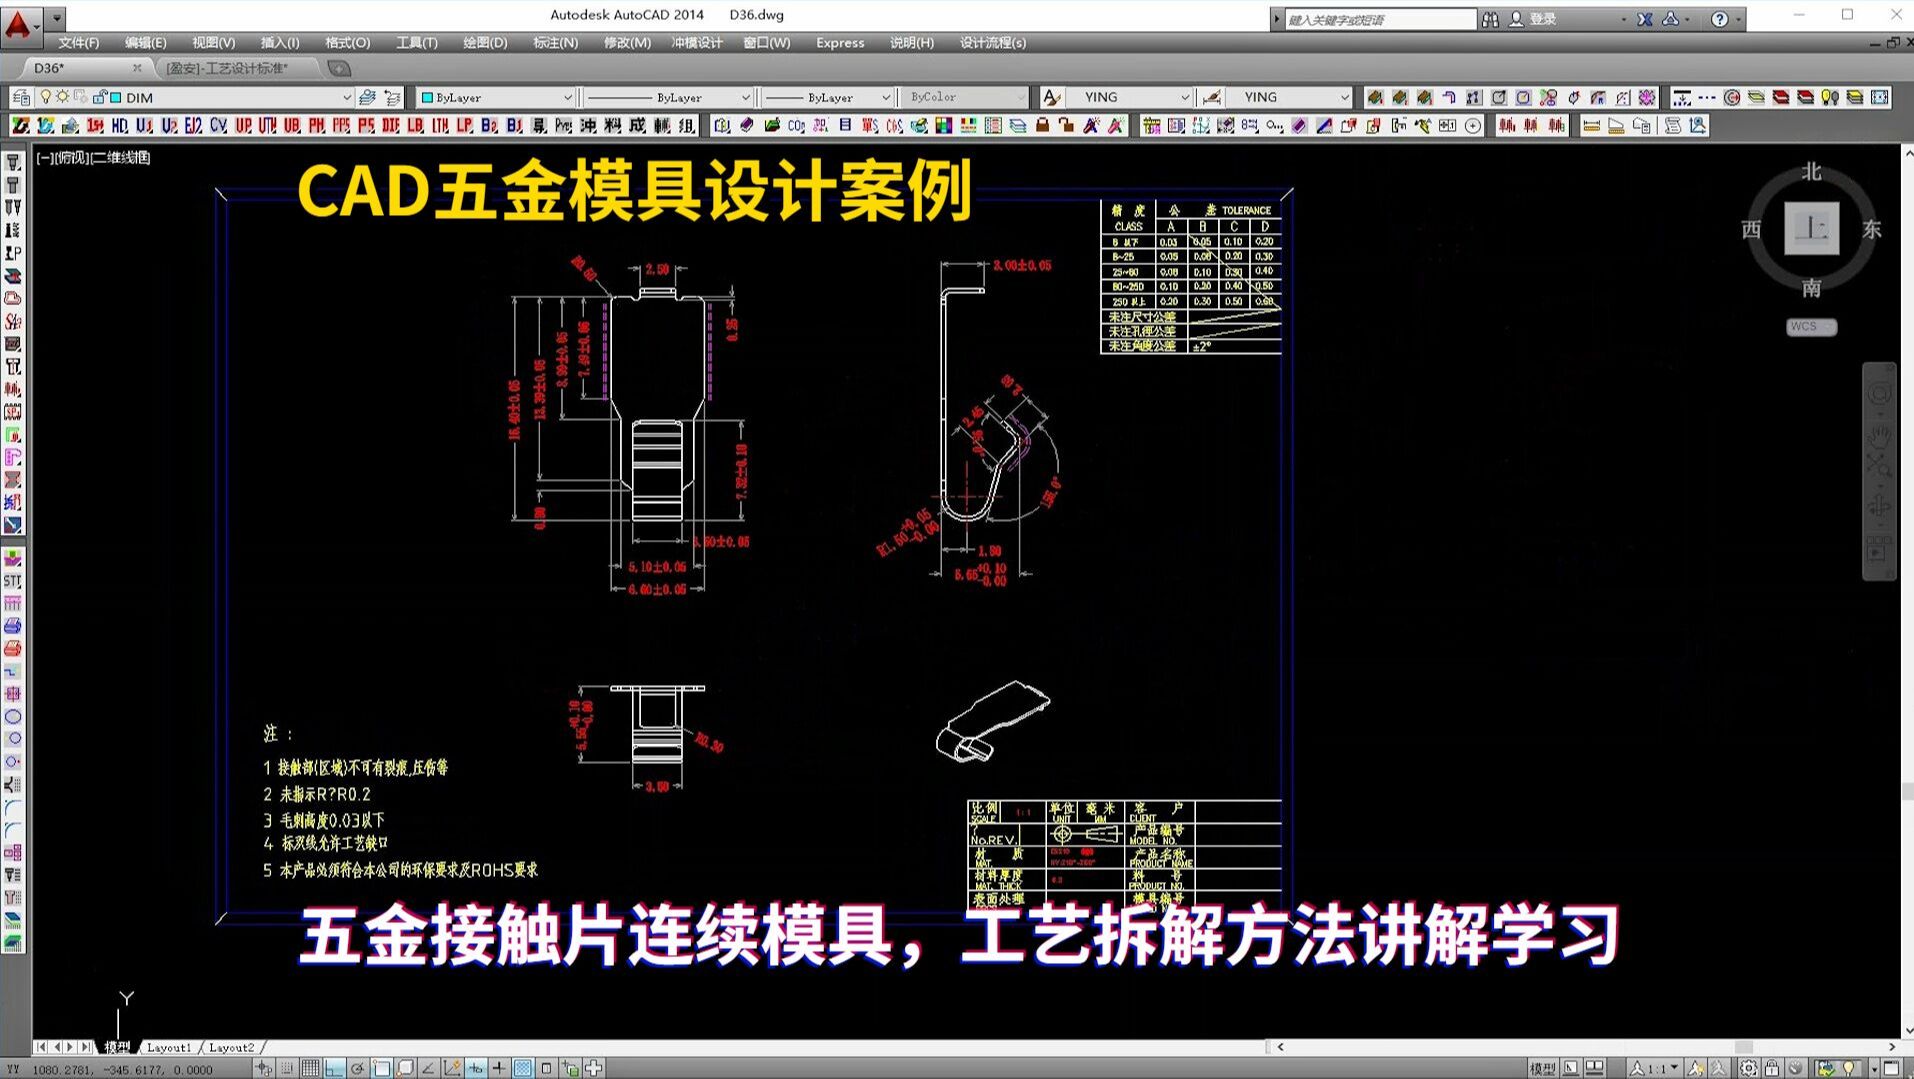Click 北 on the ViewCube compass
The width and height of the screenshot is (1914, 1079).
tap(1811, 171)
